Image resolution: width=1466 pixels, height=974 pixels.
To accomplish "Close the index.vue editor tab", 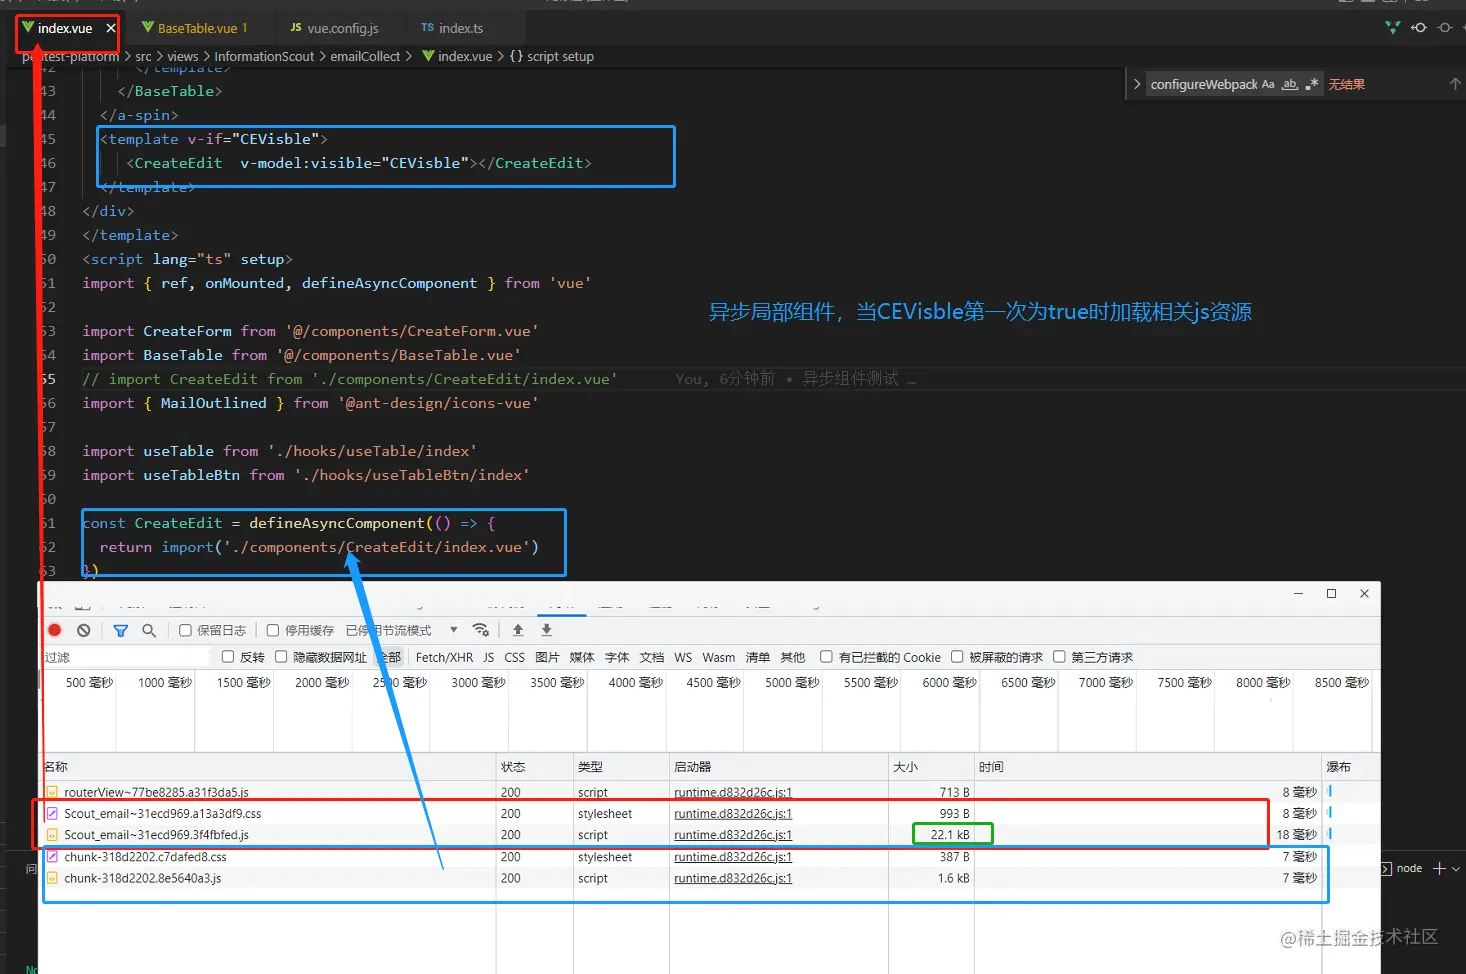I will point(111,28).
